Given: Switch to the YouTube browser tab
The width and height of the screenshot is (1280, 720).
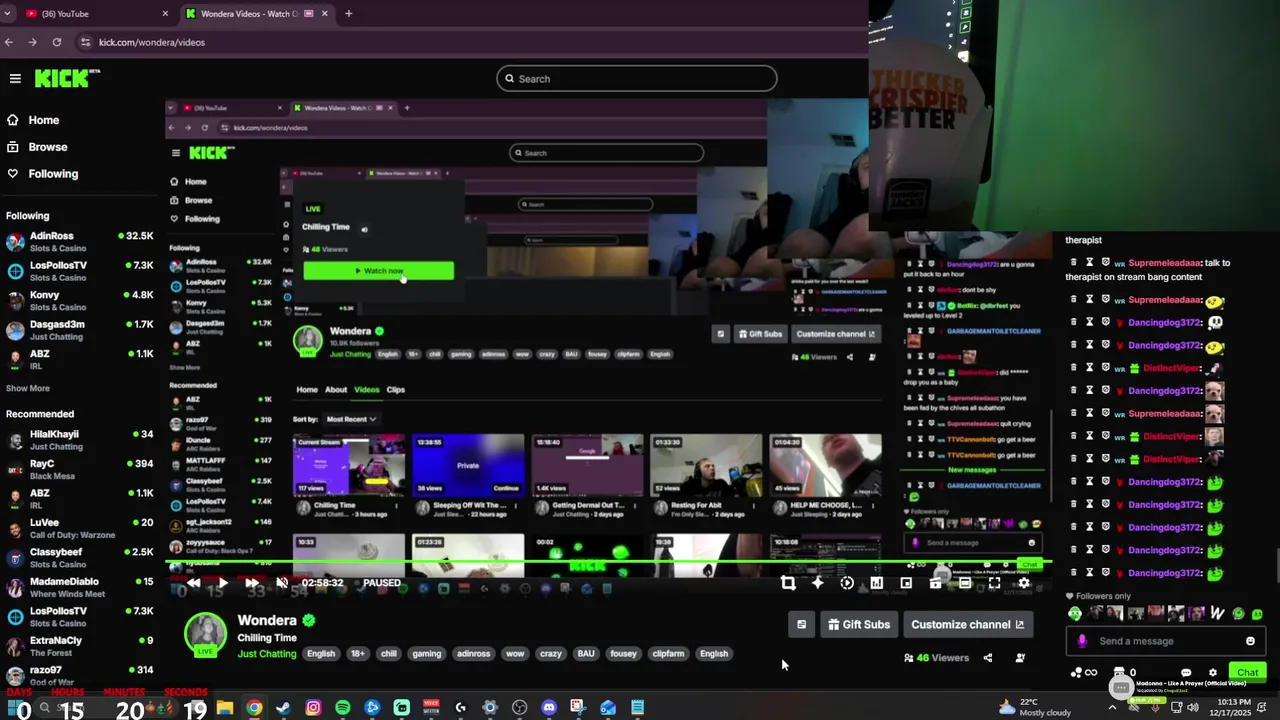Looking at the screenshot, I should click(x=95, y=14).
